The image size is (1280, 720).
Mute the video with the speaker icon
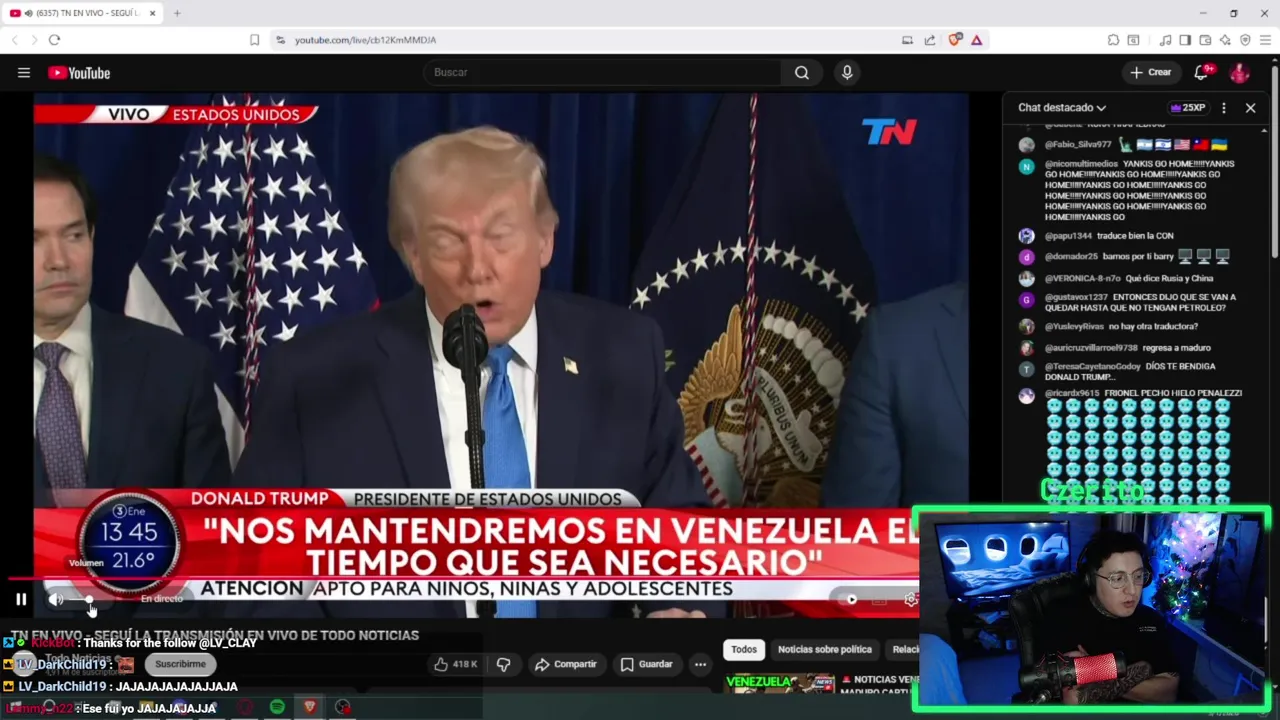click(56, 599)
